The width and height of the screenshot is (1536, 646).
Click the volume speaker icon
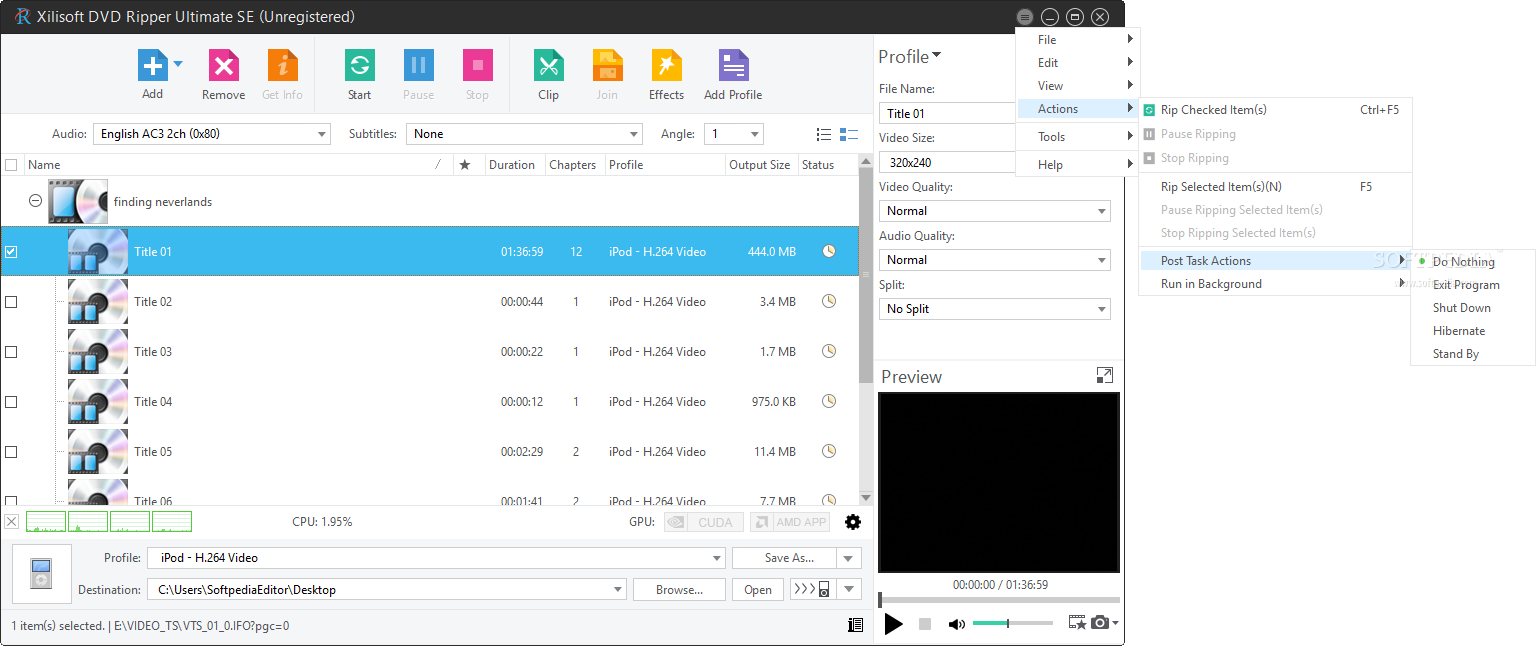tap(957, 624)
